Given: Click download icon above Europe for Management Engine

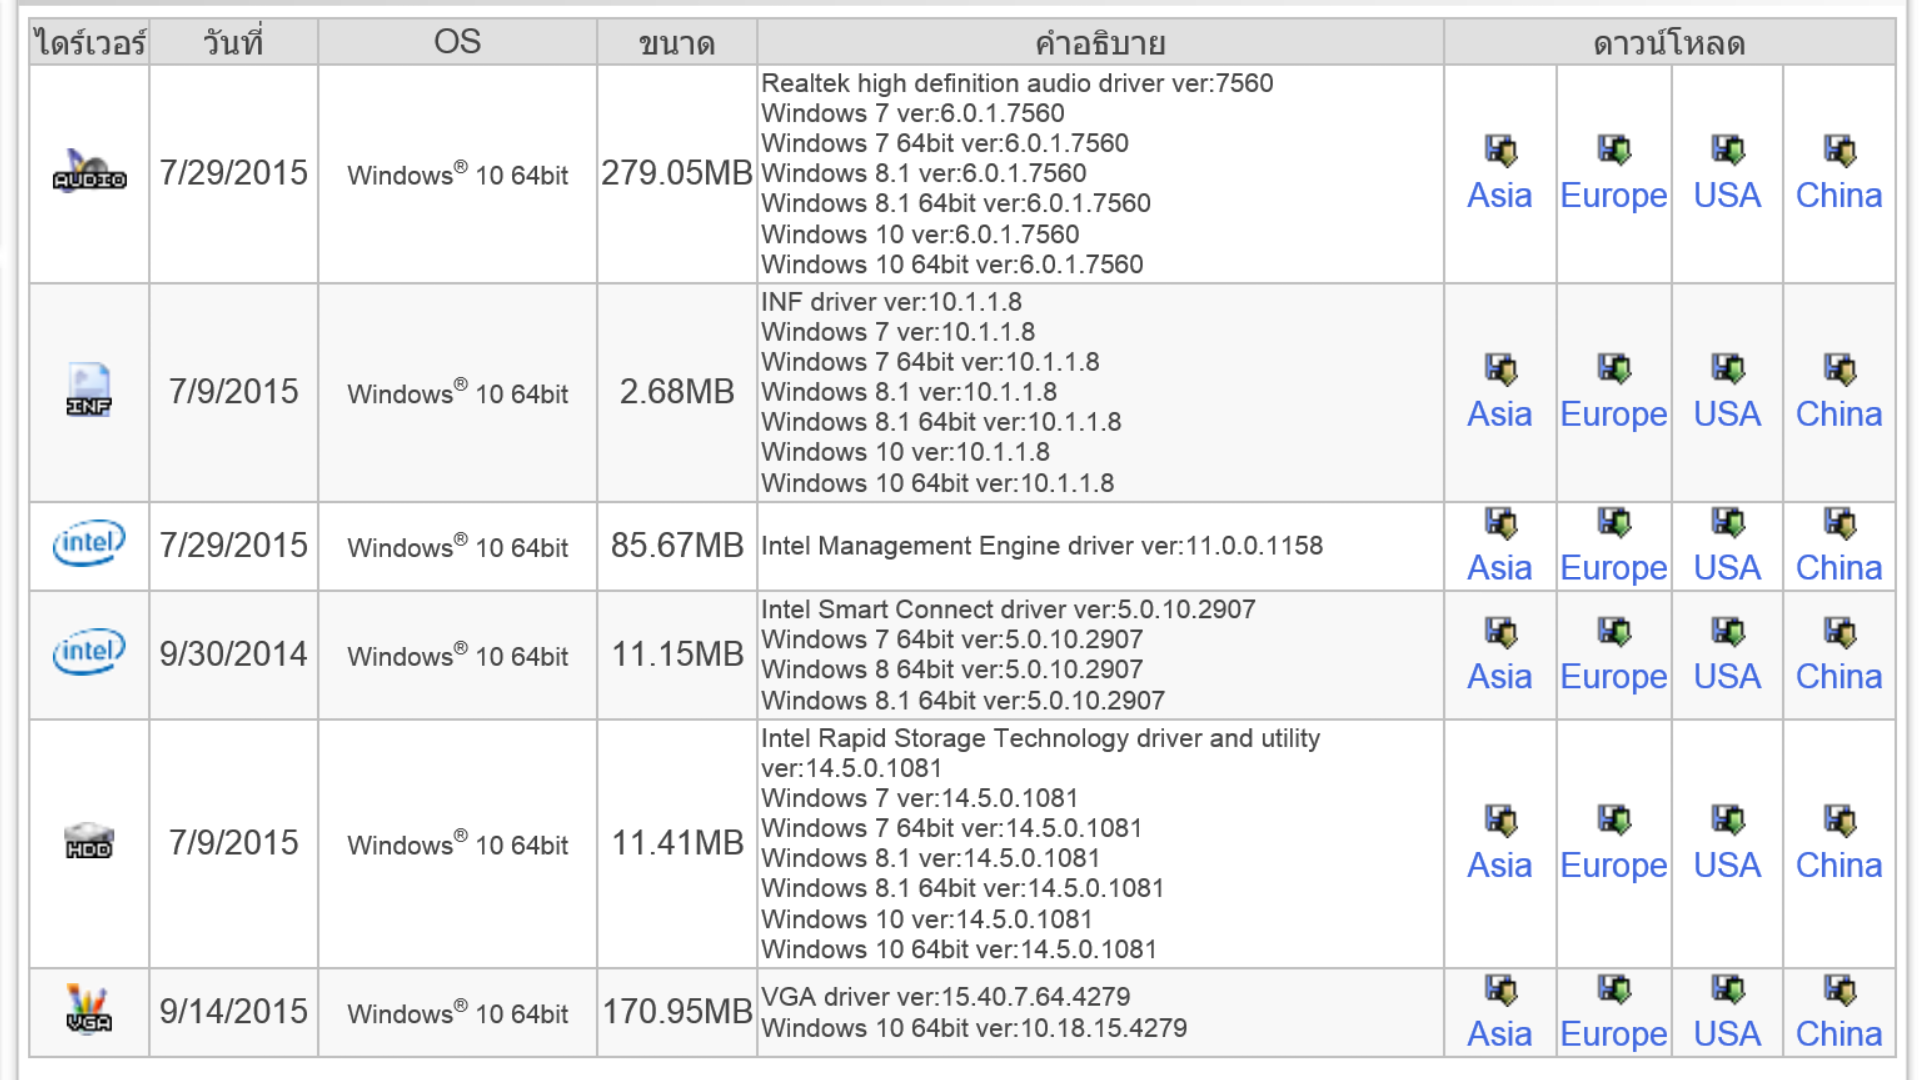Looking at the screenshot, I should (x=1613, y=522).
